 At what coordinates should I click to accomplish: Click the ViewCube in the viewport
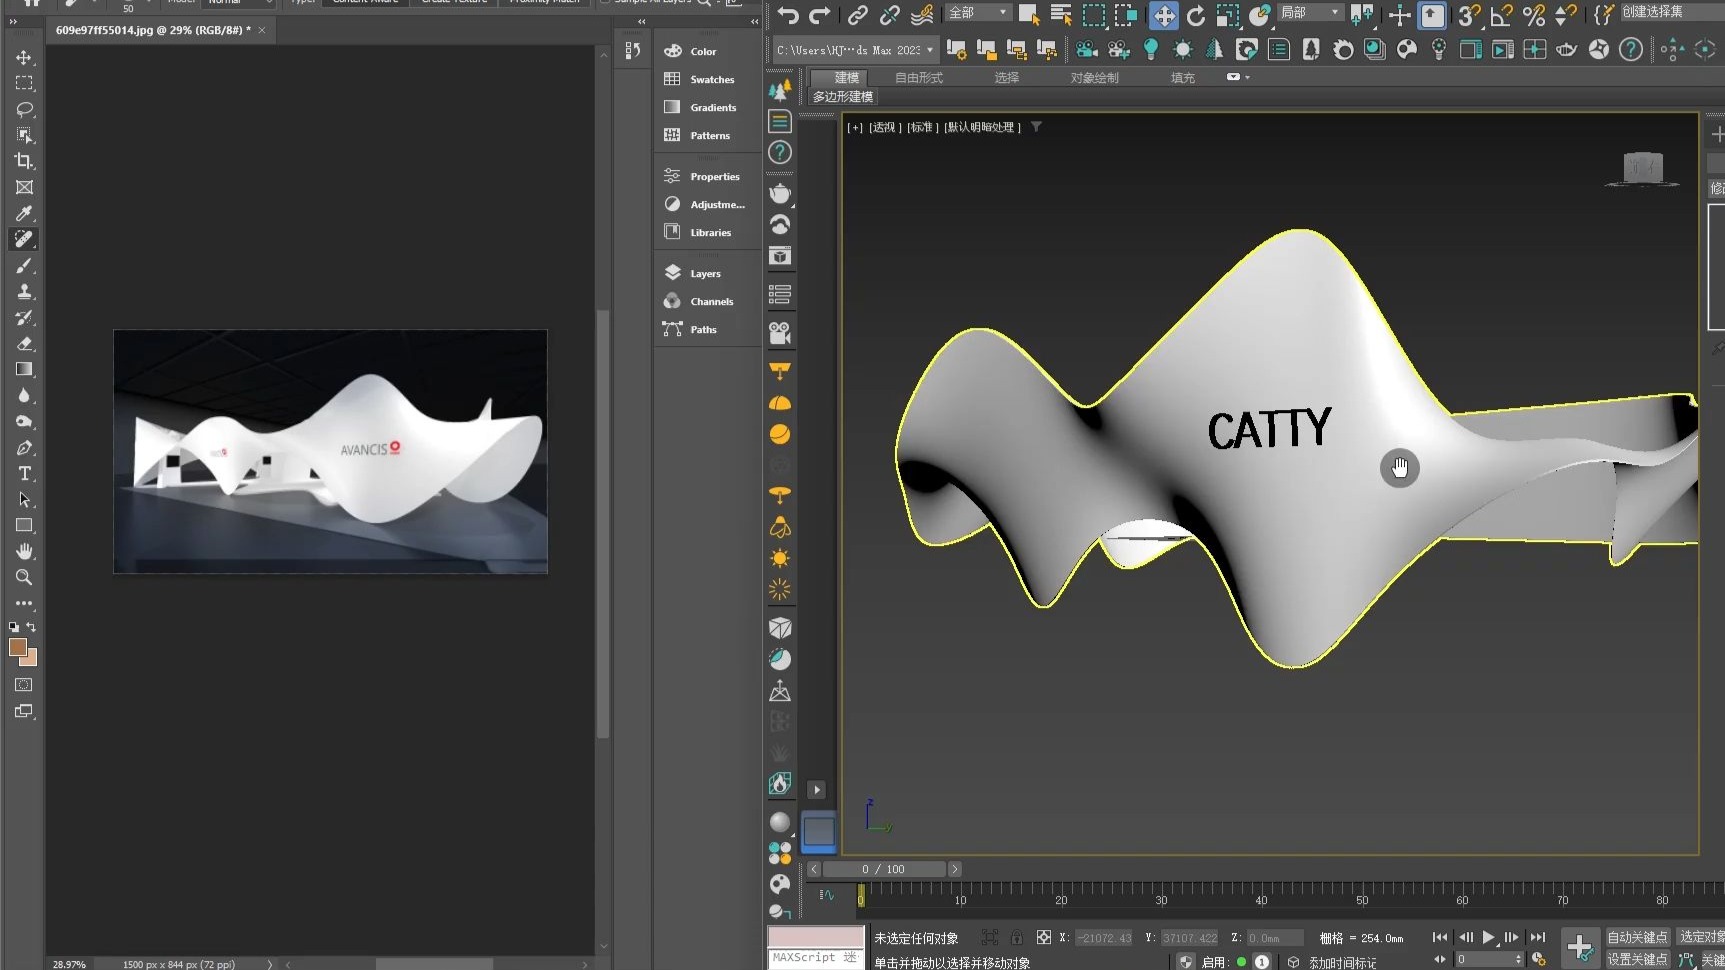point(1642,168)
